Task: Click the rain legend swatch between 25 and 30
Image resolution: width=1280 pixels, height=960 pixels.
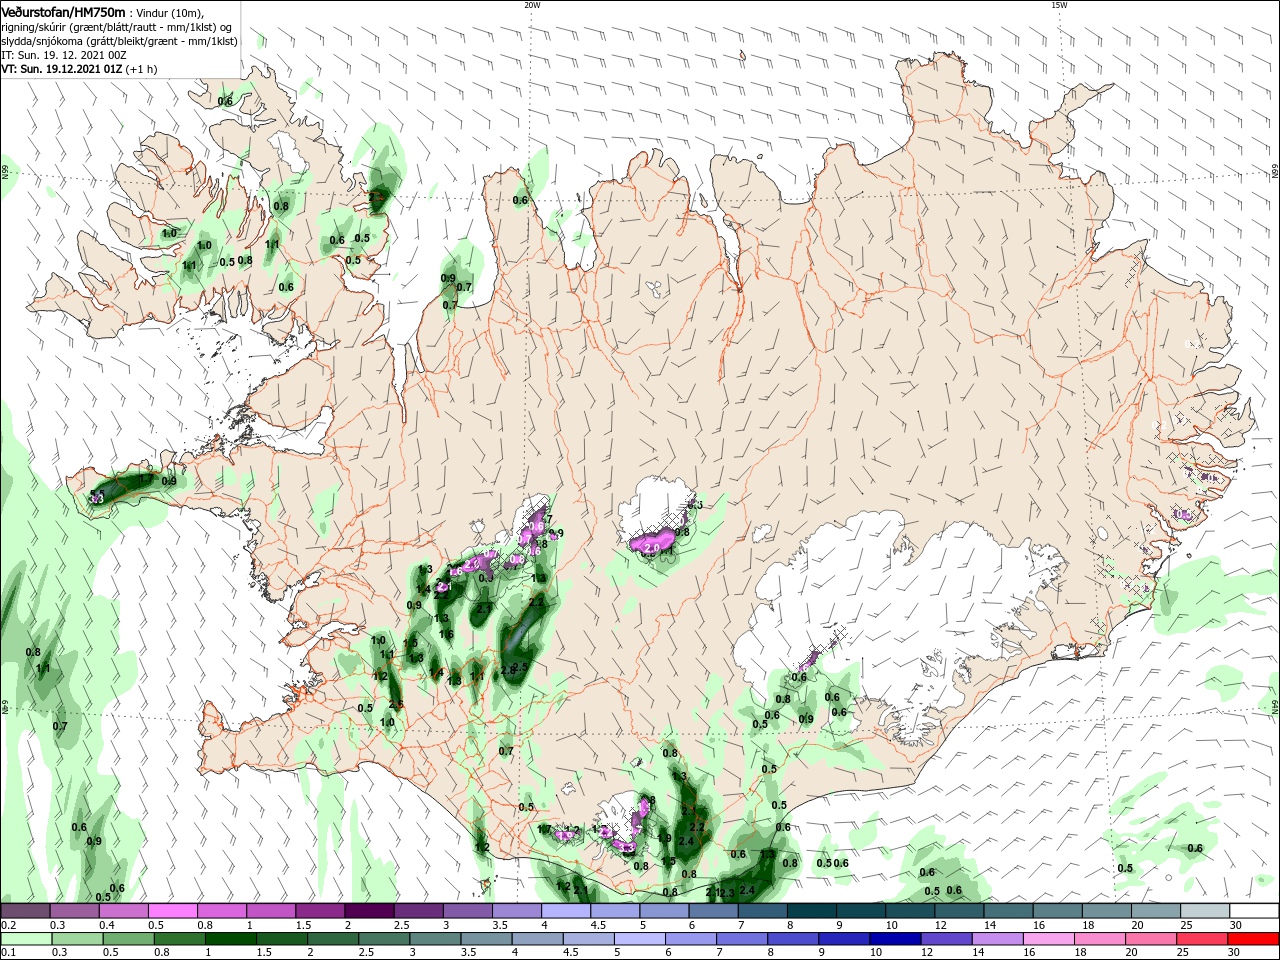Action: [1202, 939]
